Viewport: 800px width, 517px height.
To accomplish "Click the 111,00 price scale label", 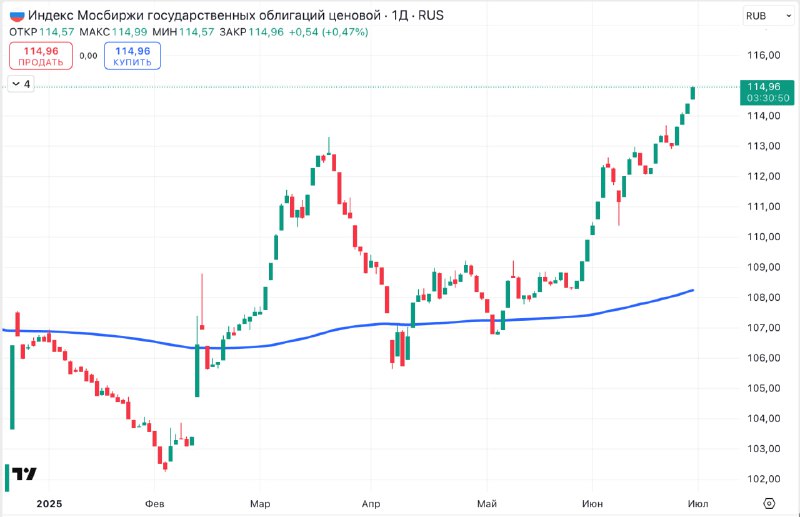I will tap(764, 206).
